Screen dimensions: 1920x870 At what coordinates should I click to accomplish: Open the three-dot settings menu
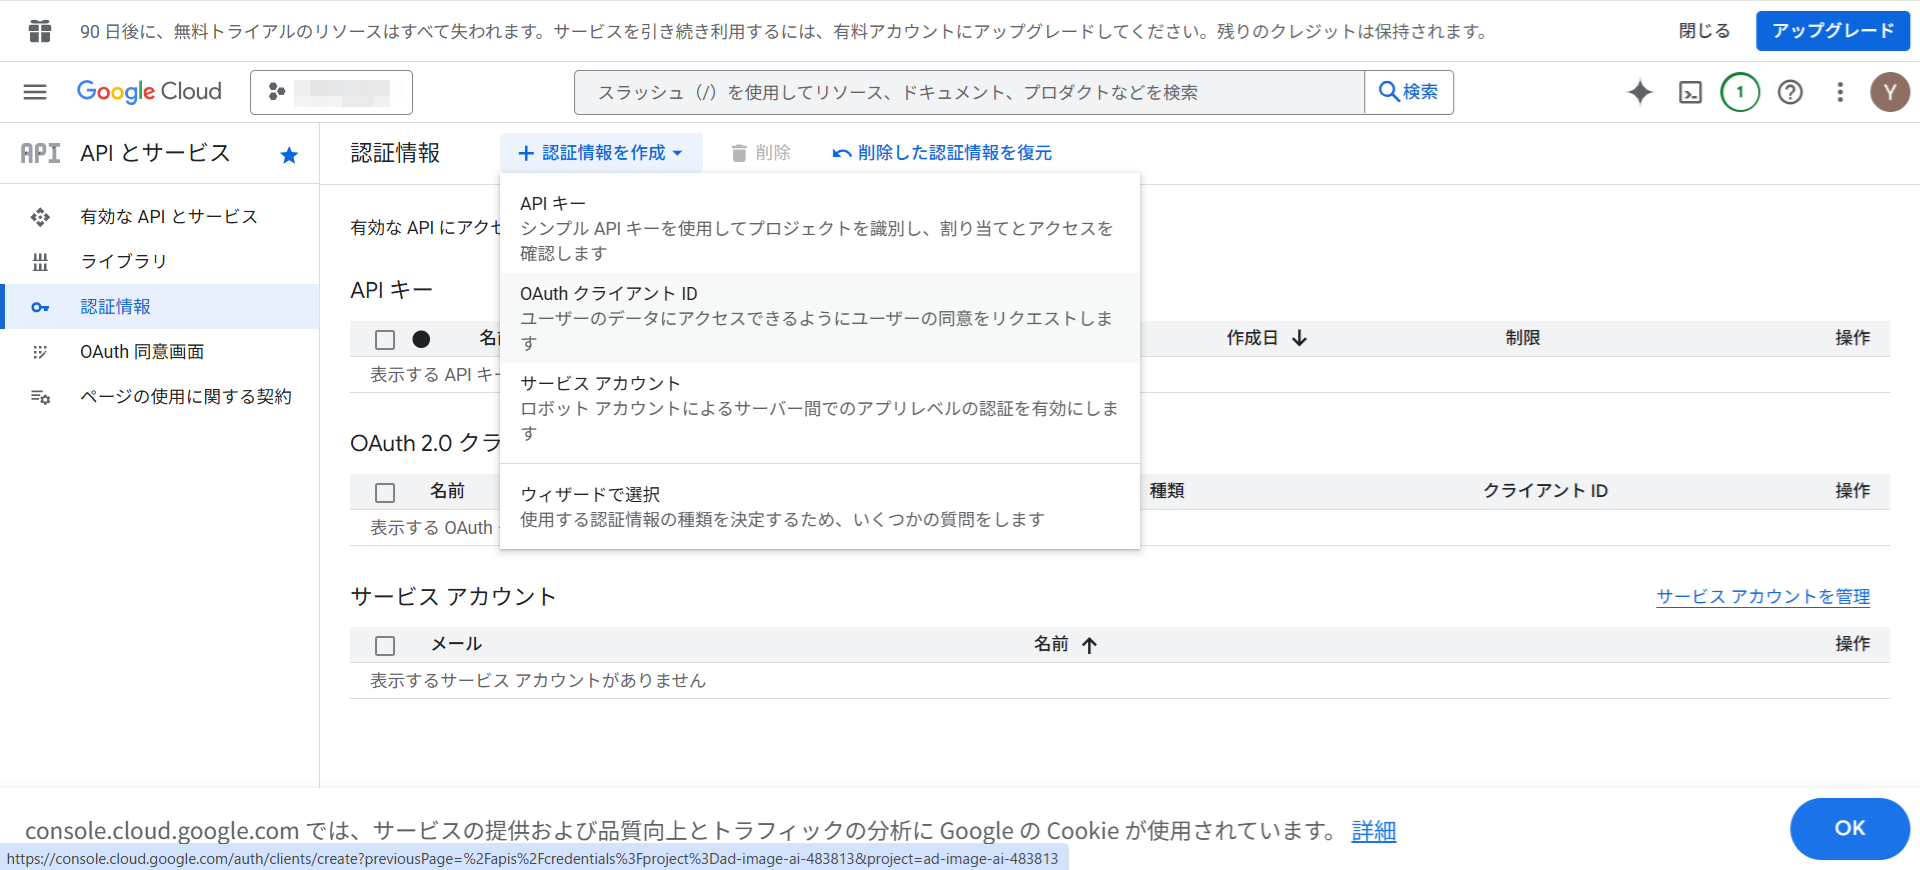click(1840, 92)
